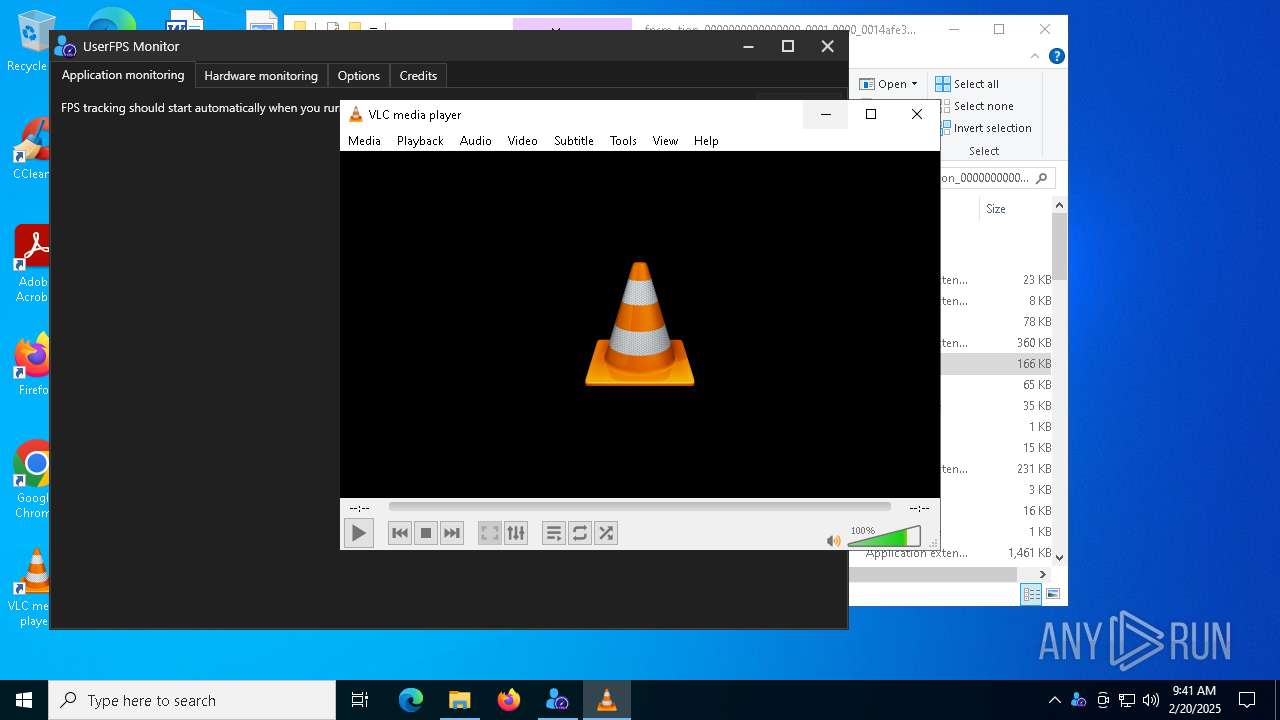The height and width of the screenshot is (720, 1280).
Task: Click Select all in File Explorer ribbon
Action: (967, 84)
